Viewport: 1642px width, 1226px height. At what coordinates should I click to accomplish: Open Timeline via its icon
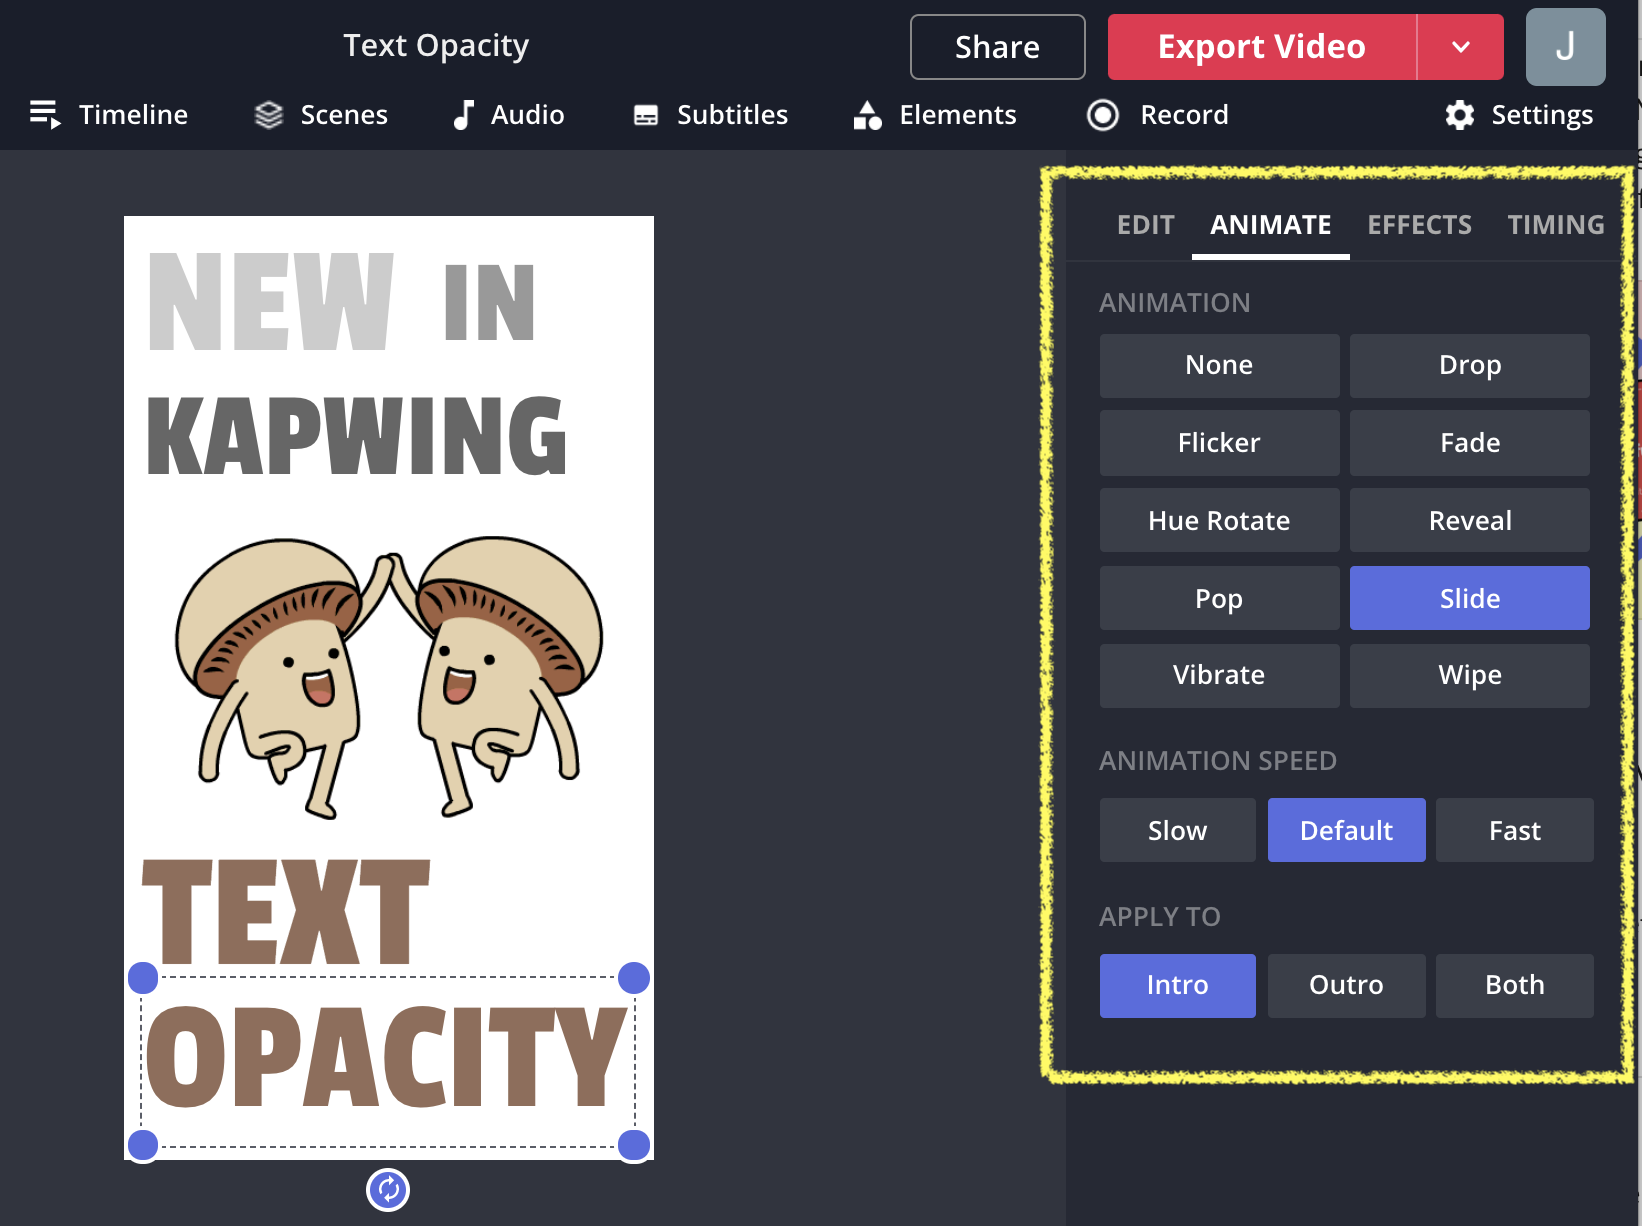45,115
